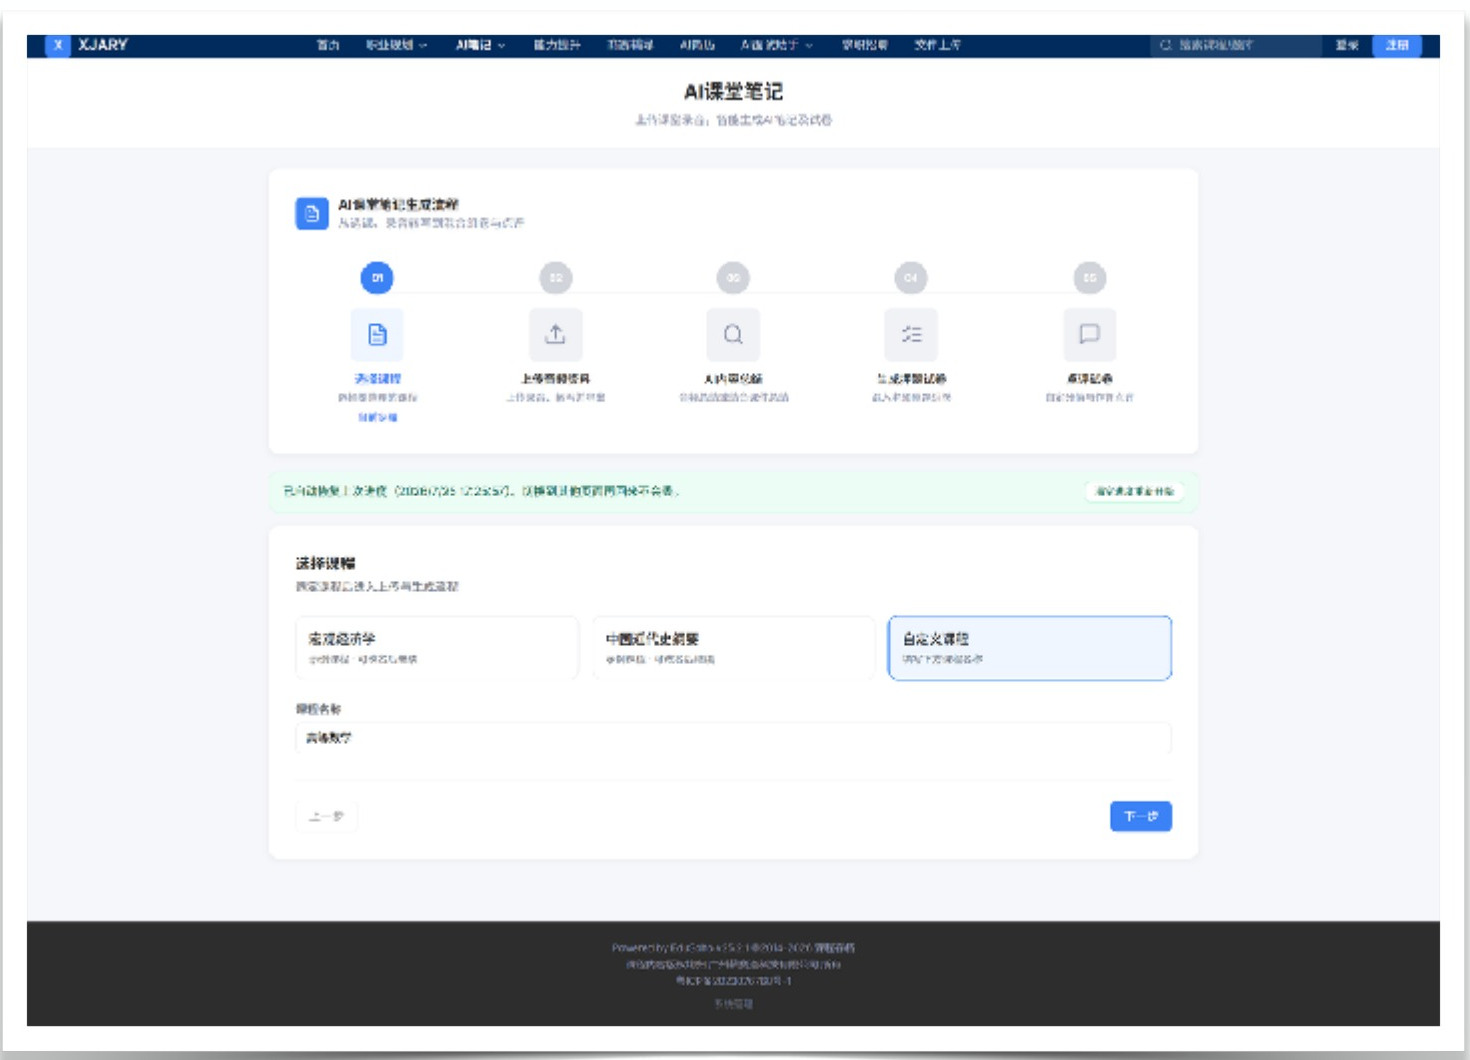Image resolution: width=1470 pixels, height=1060 pixels.
Task: Click the chat bubble icon for step 05
Action: point(1089,335)
